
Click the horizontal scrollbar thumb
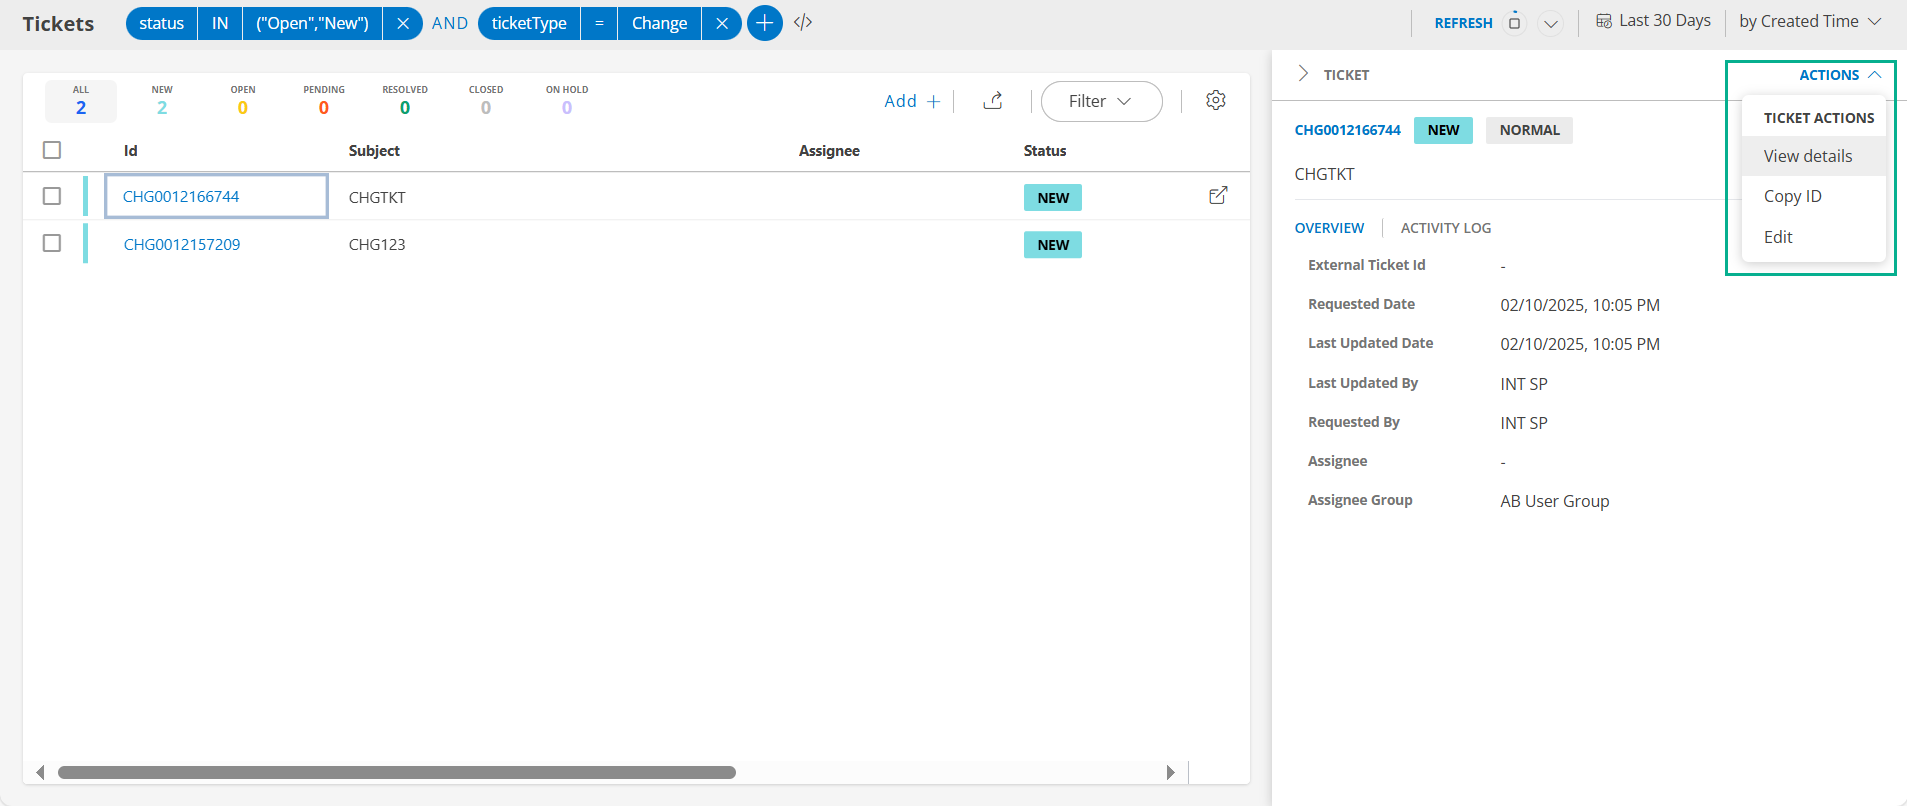click(397, 772)
